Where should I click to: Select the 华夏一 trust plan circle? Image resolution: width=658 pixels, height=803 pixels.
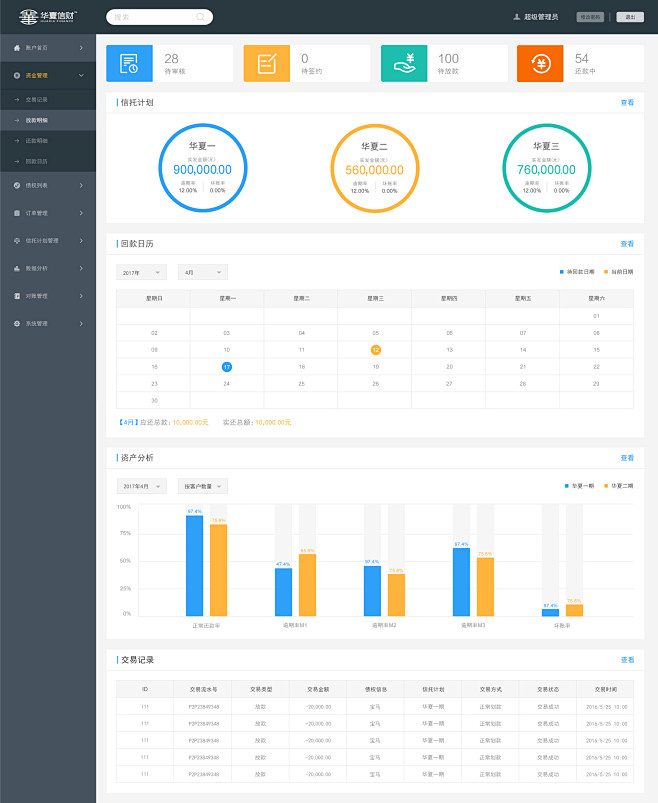point(203,168)
